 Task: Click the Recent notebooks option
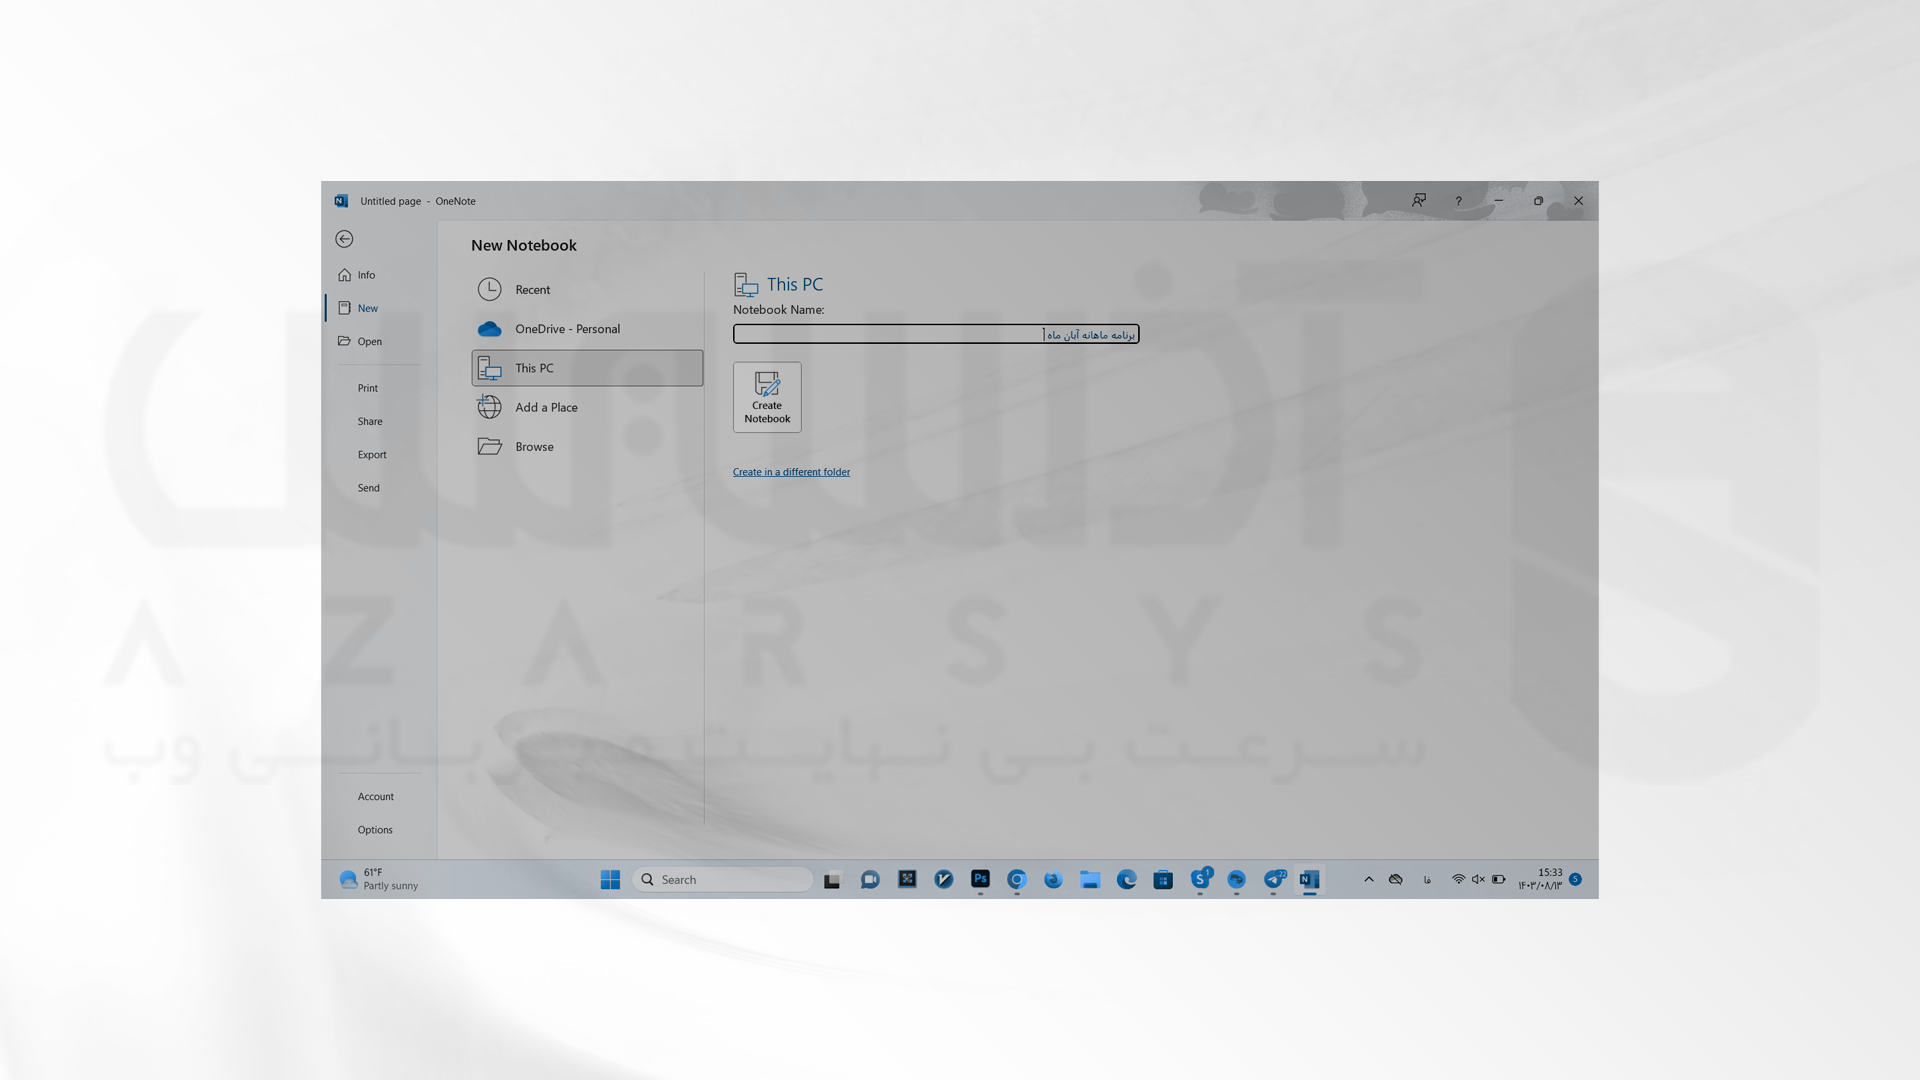[533, 287]
